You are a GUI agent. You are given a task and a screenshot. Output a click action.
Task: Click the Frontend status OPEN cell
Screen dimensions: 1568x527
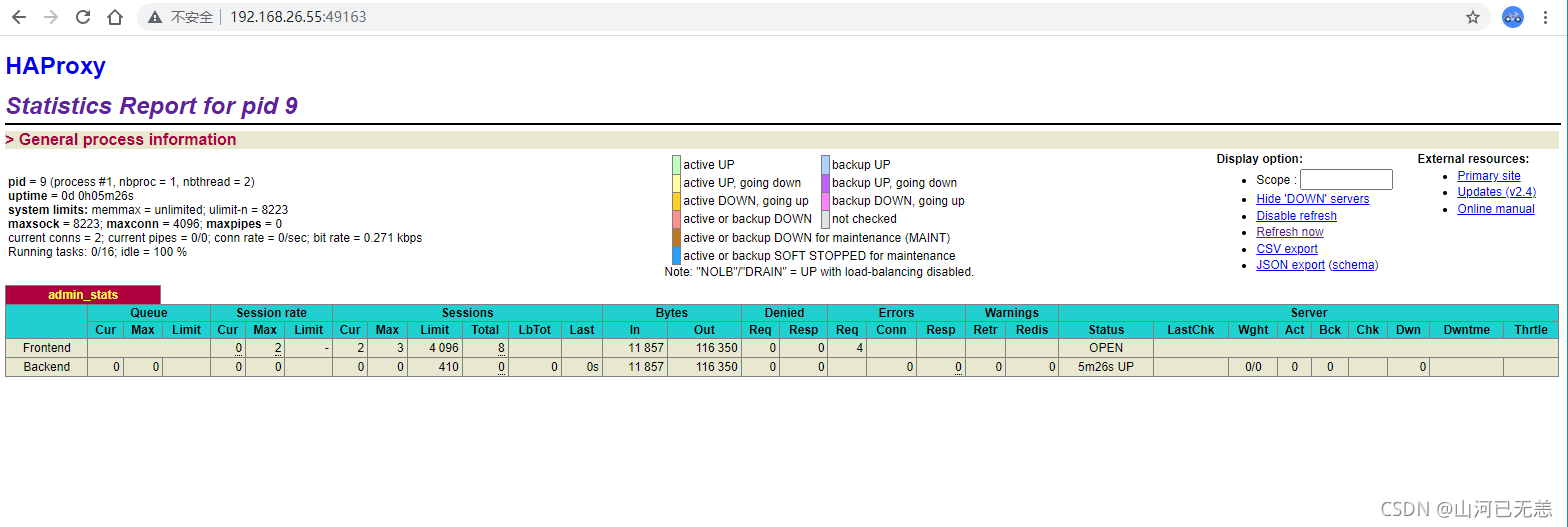pyautogui.click(x=1106, y=348)
